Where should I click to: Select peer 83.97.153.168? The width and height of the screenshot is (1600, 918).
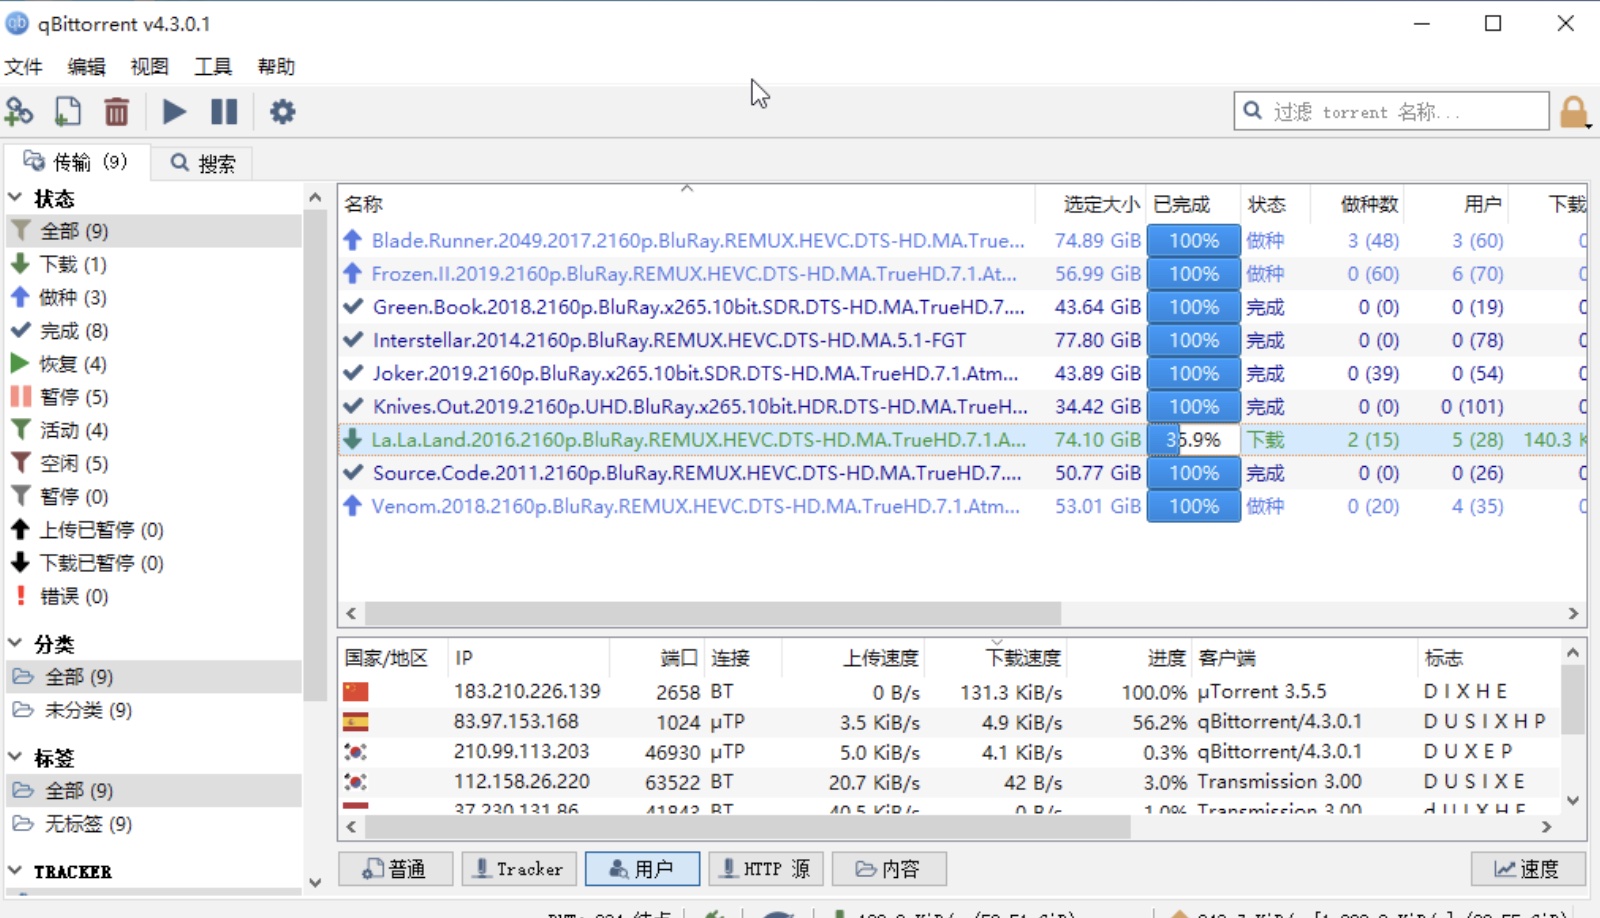click(x=950, y=722)
